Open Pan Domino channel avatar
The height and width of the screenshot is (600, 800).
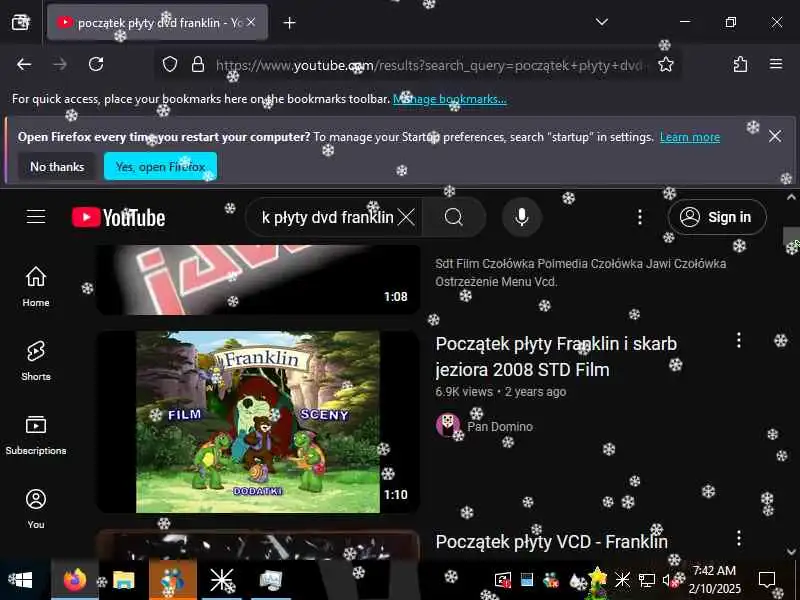(x=448, y=426)
